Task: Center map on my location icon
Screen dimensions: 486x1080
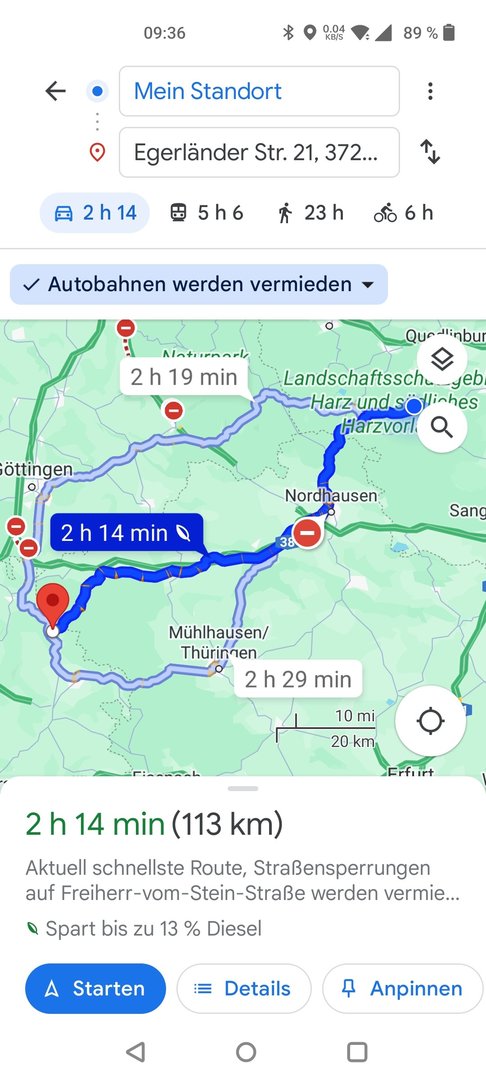Action: (430, 721)
